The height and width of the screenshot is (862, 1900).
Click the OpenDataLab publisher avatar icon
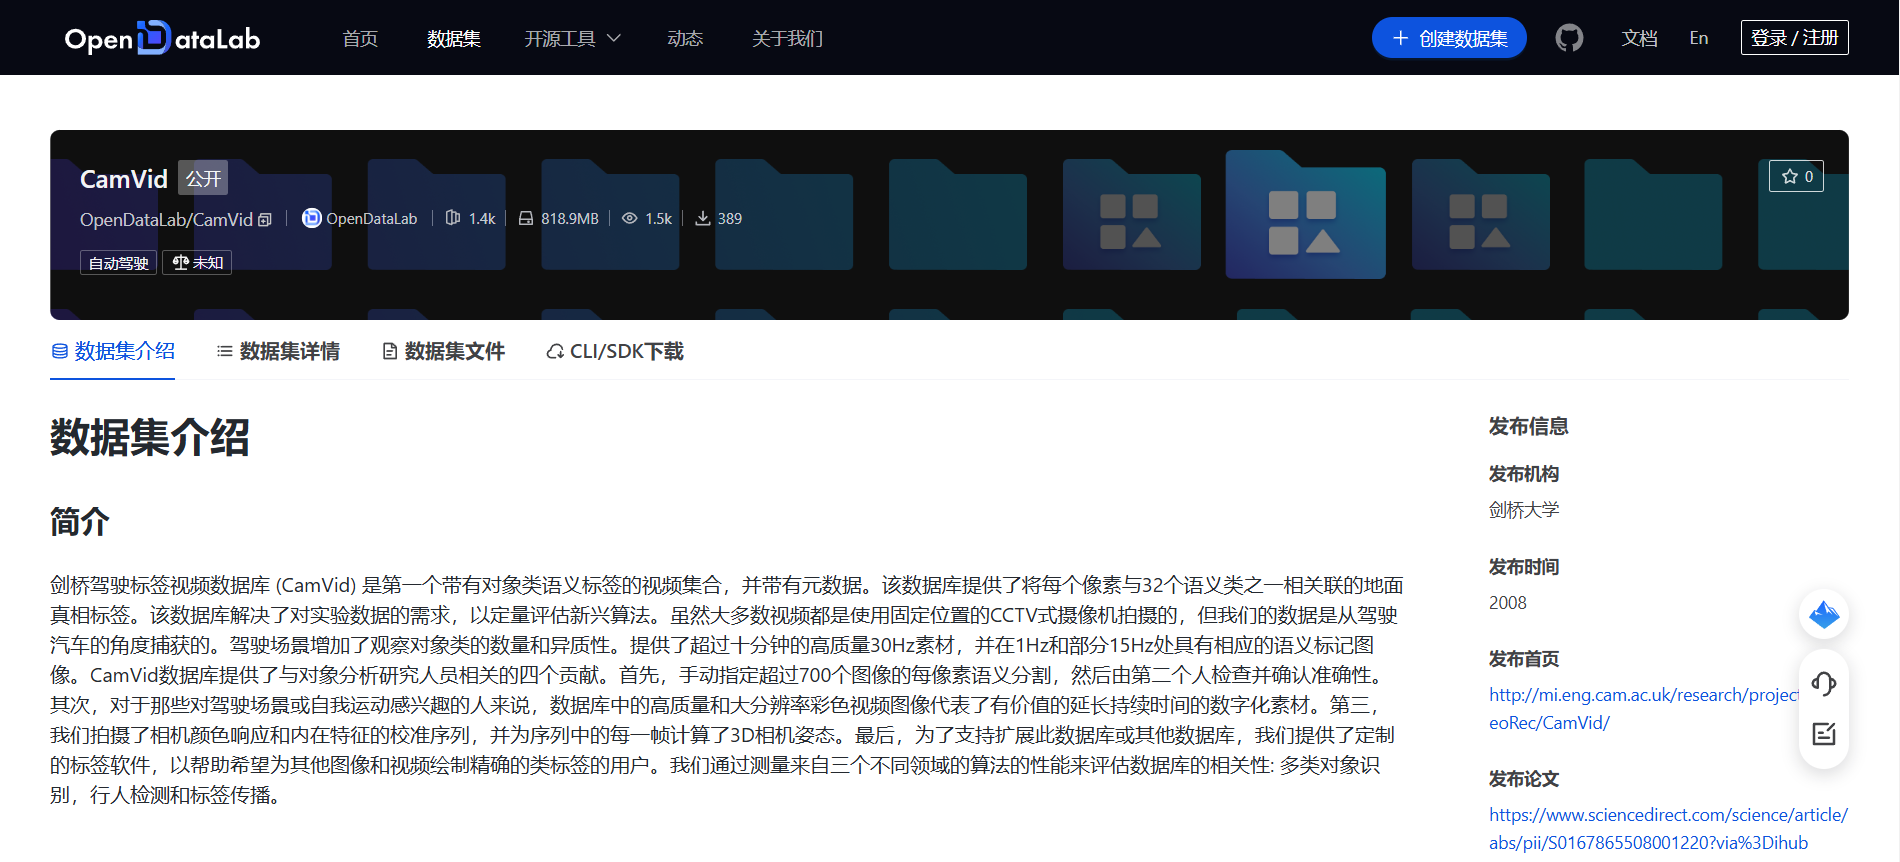[312, 218]
